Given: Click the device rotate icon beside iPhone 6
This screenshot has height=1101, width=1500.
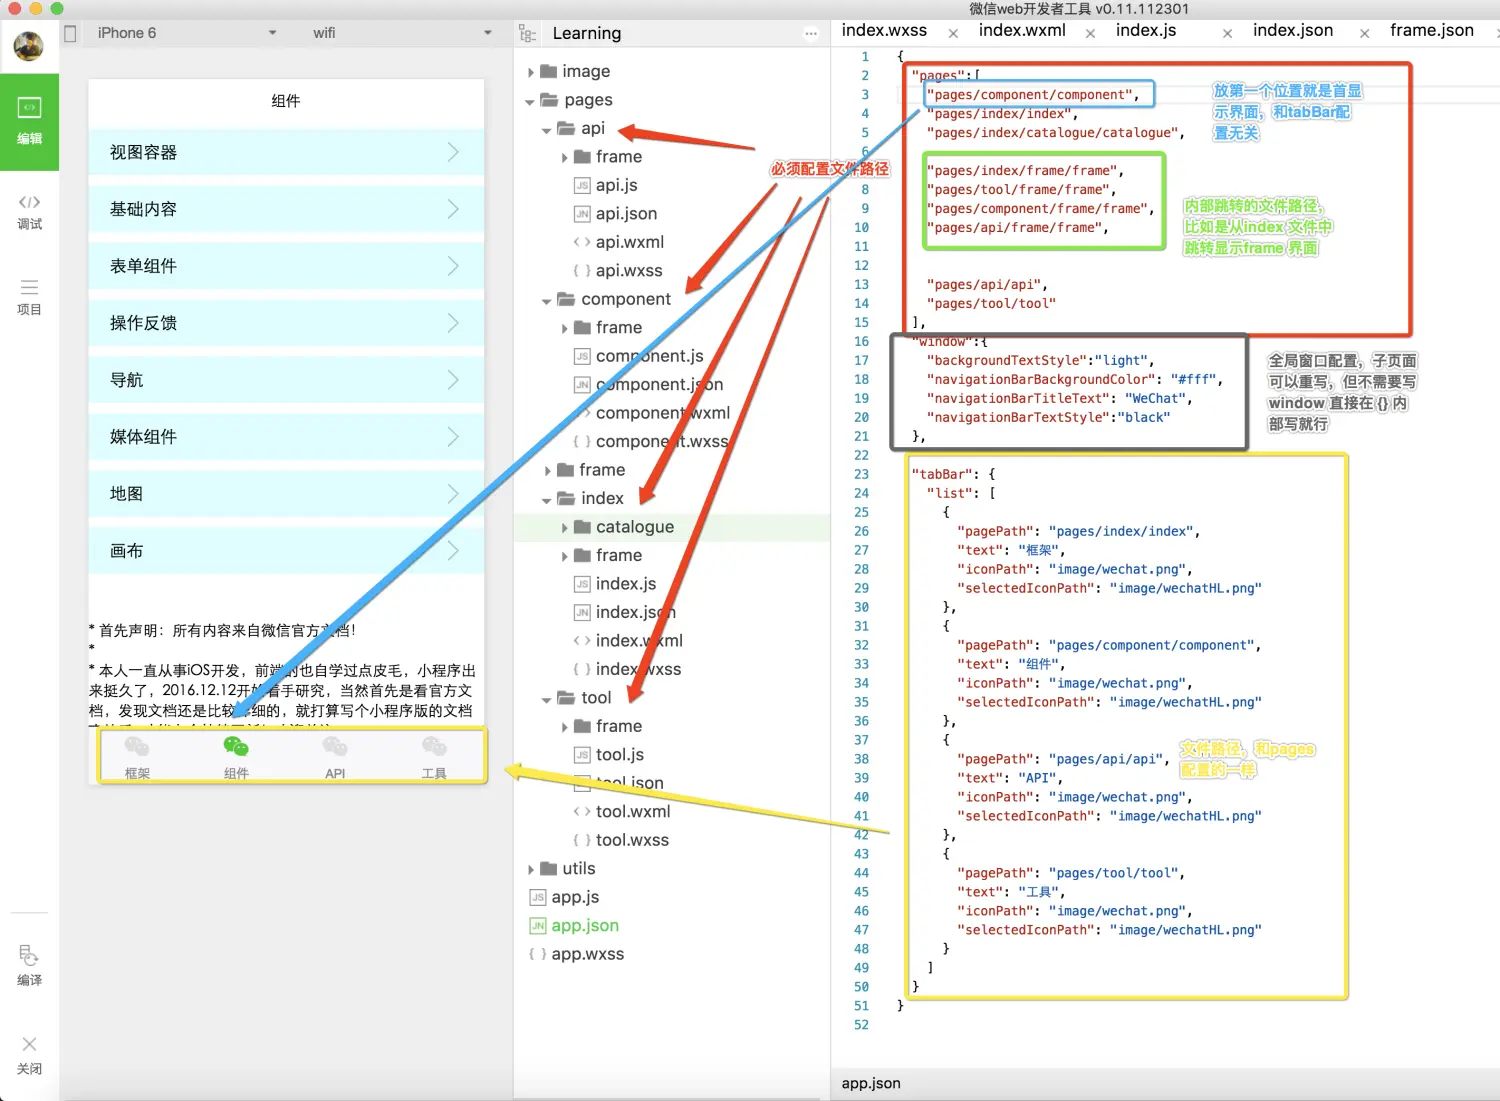Looking at the screenshot, I should (70, 33).
